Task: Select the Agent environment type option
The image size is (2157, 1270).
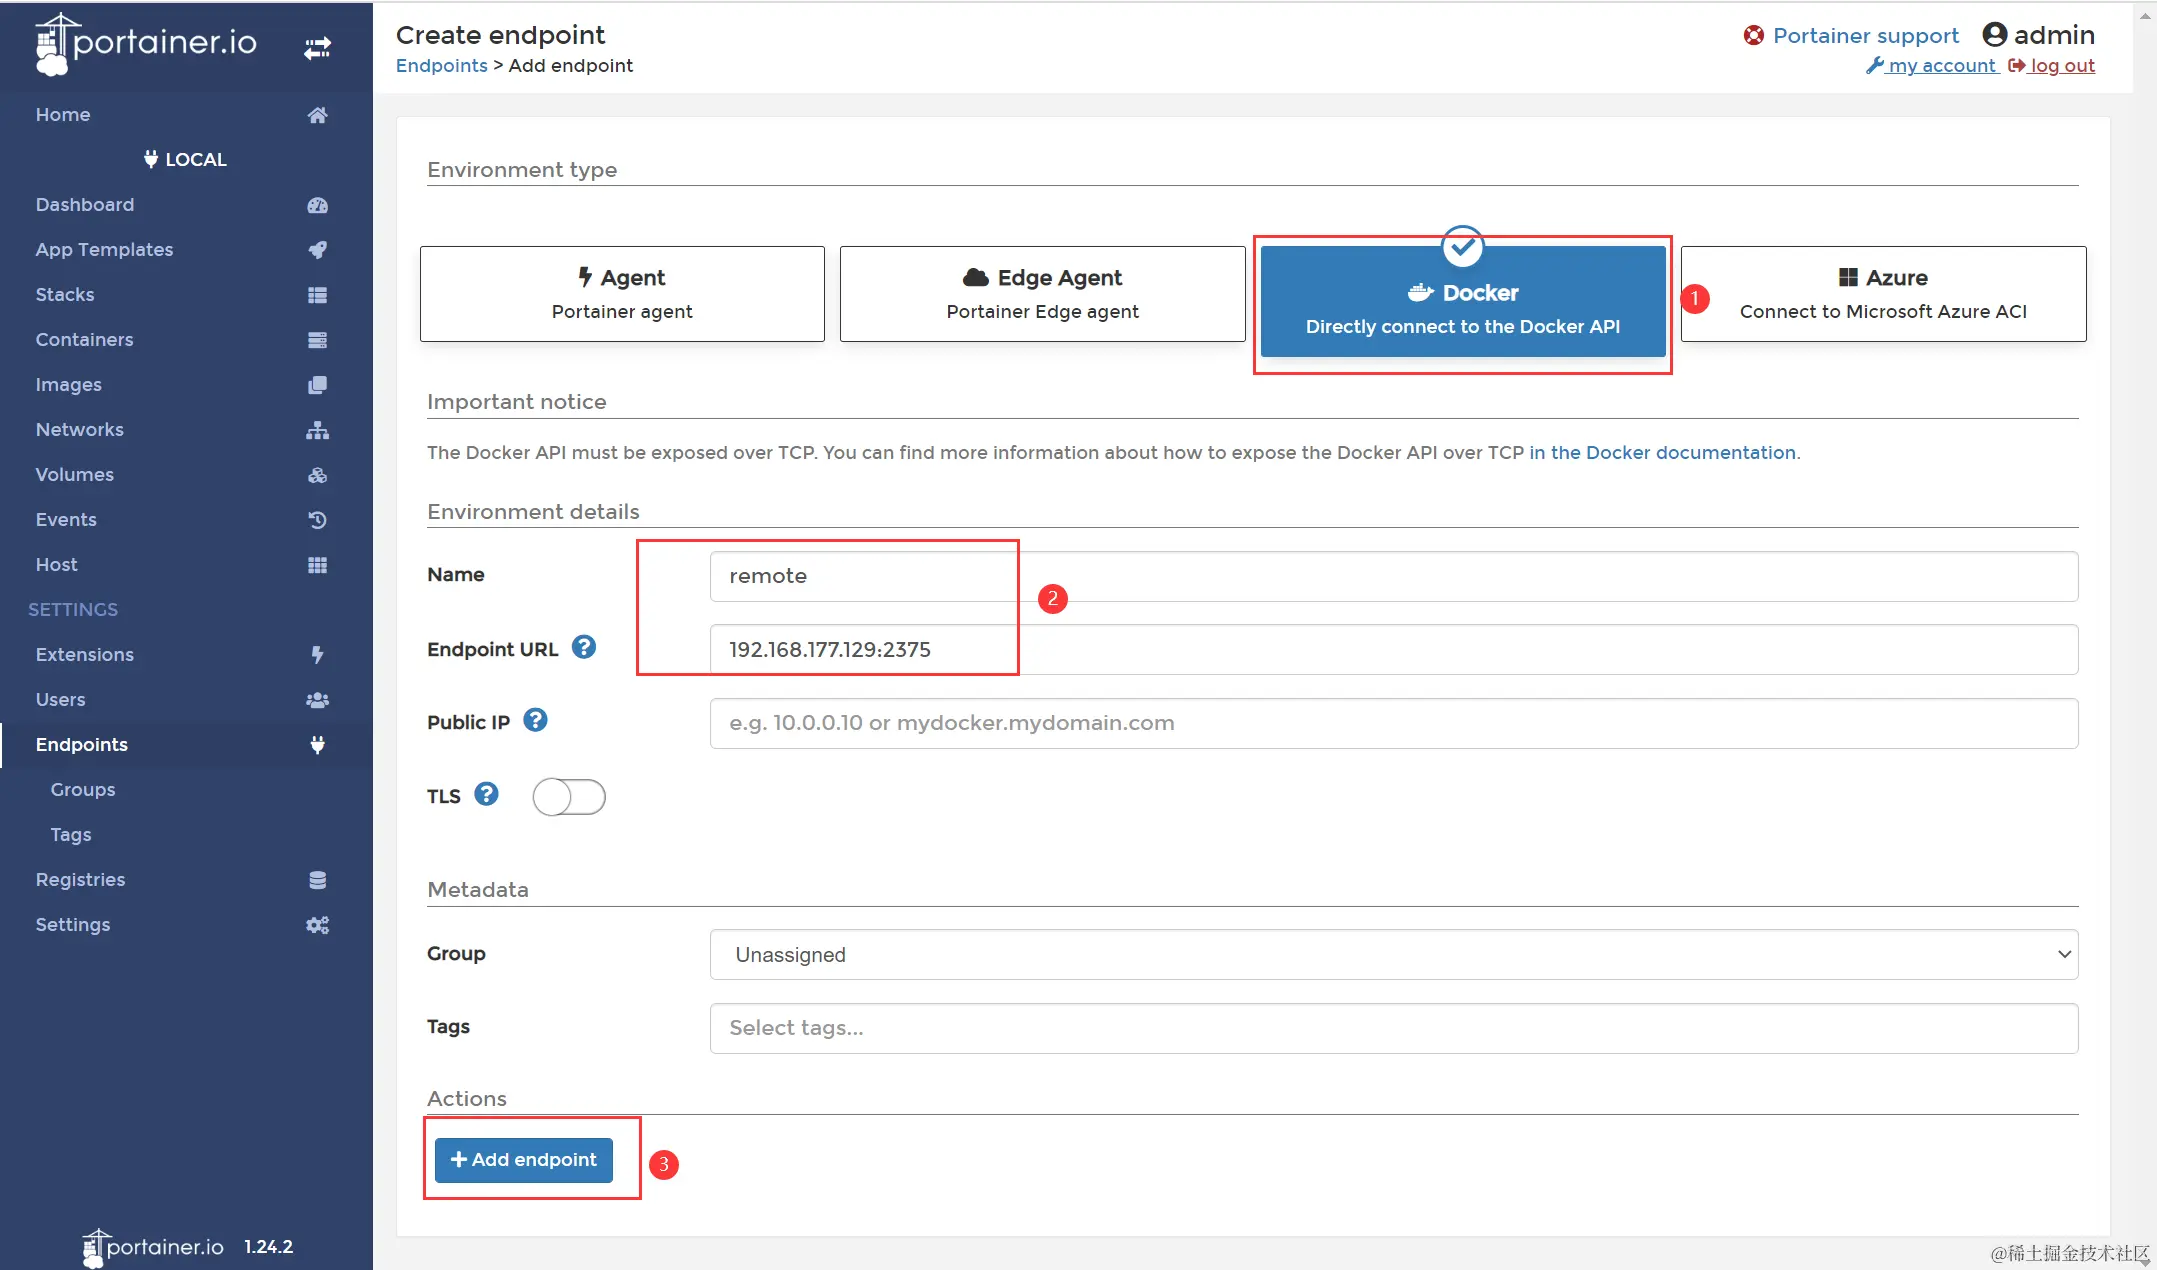Action: (x=622, y=294)
